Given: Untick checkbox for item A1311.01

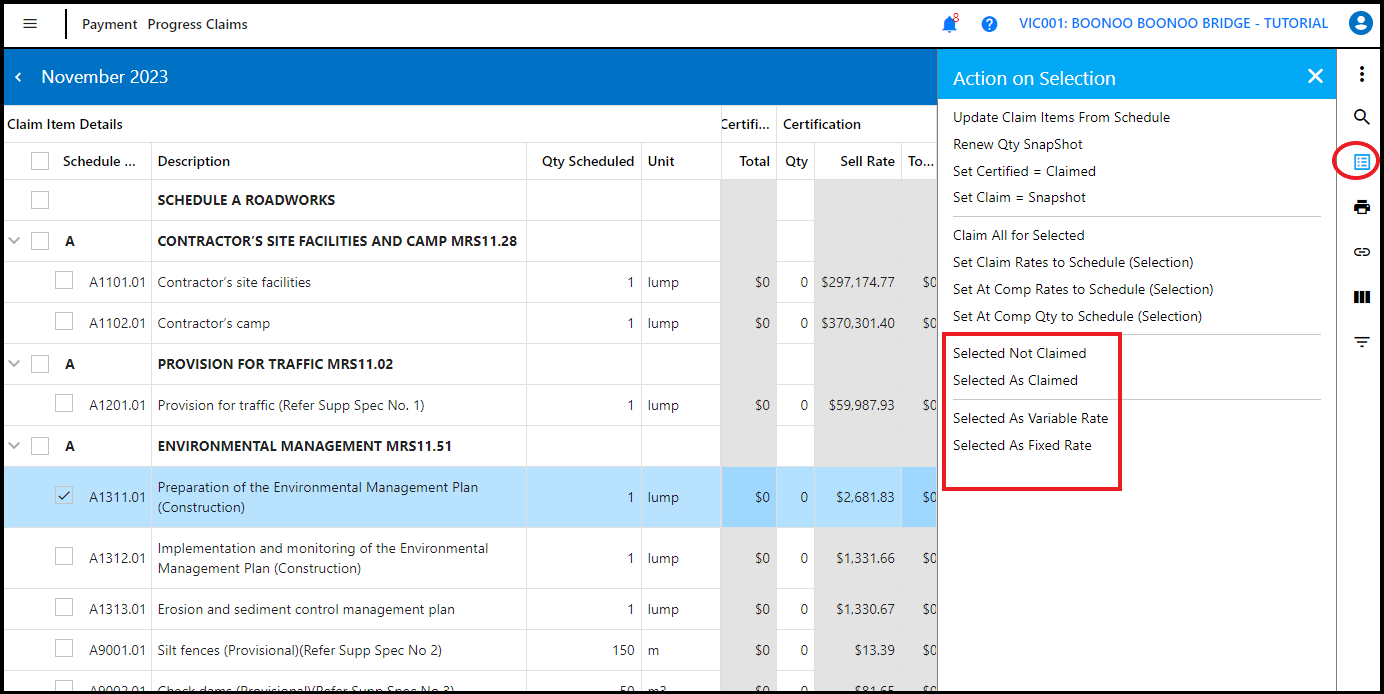Looking at the screenshot, I should pos(64,495).
